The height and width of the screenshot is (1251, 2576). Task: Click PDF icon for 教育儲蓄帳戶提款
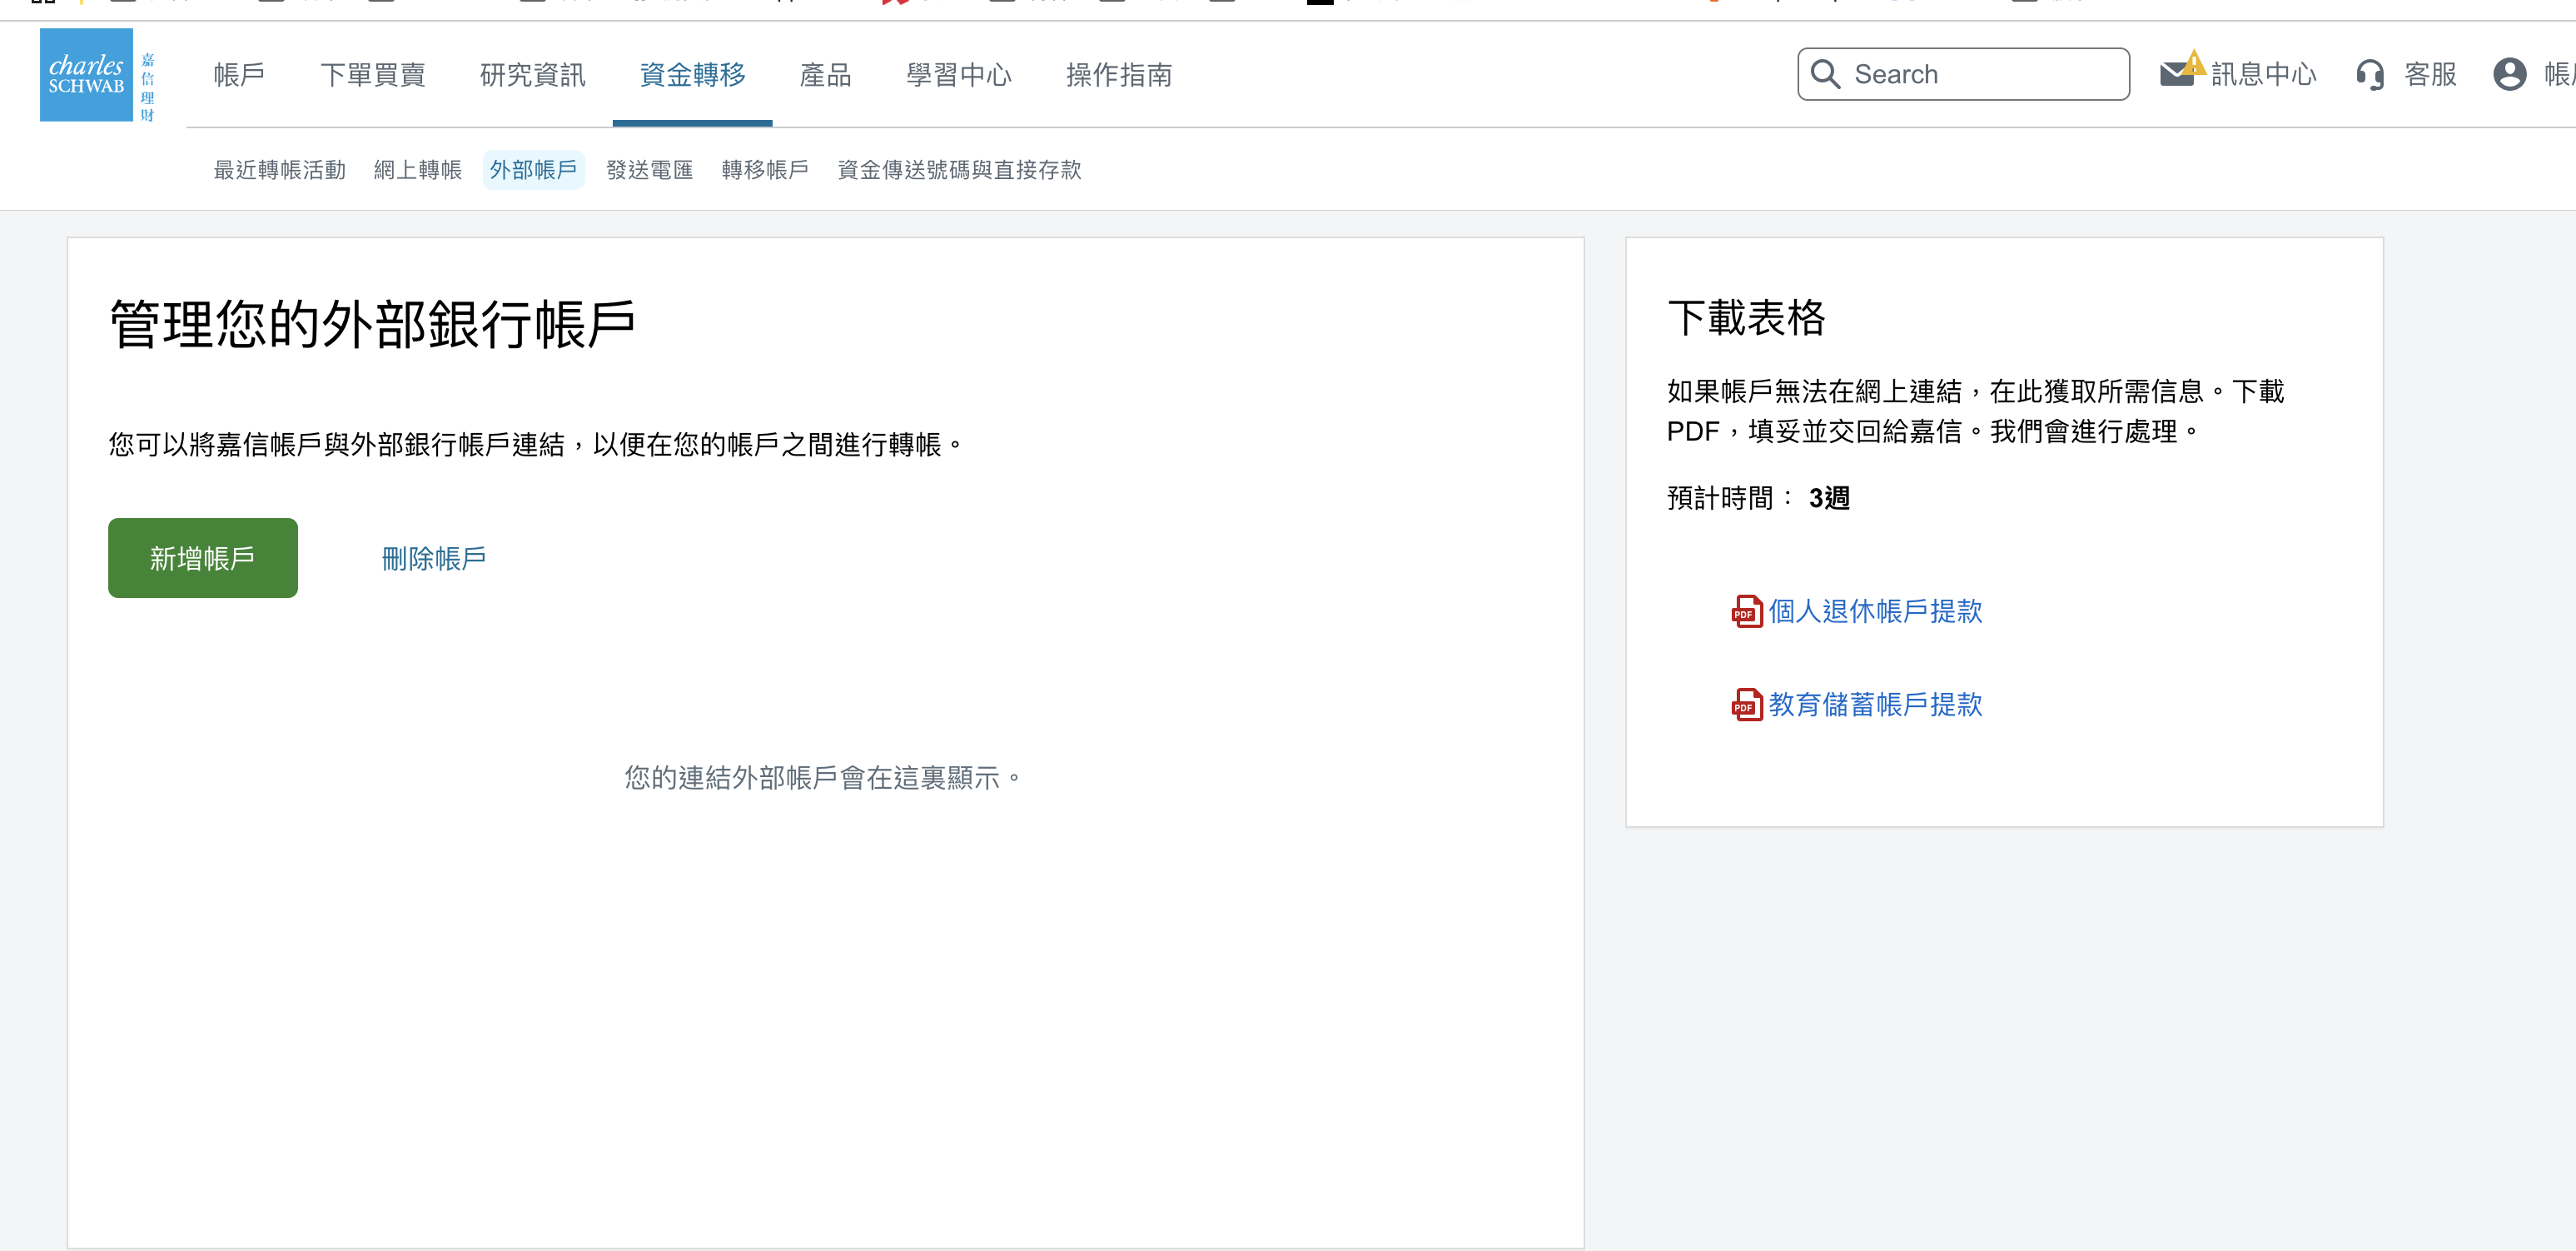click(x=1746, y=704)
